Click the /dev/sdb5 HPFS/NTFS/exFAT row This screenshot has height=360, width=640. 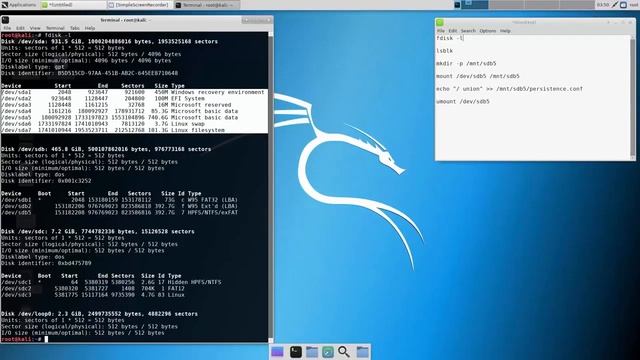(120, 213)
